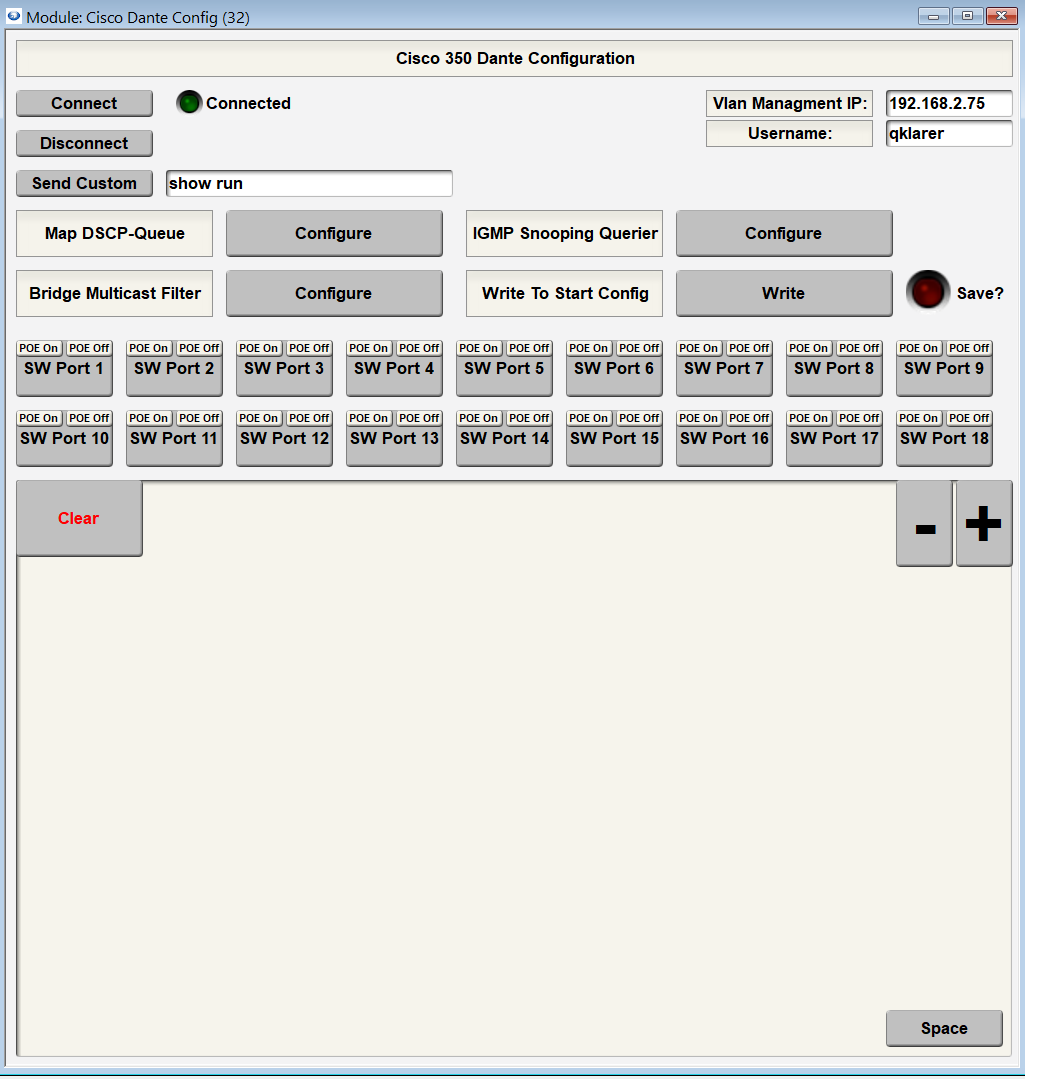The image size is (1058, 1079).
Task: Enable POE On for SW Port 1
Action: click(38, 347)
